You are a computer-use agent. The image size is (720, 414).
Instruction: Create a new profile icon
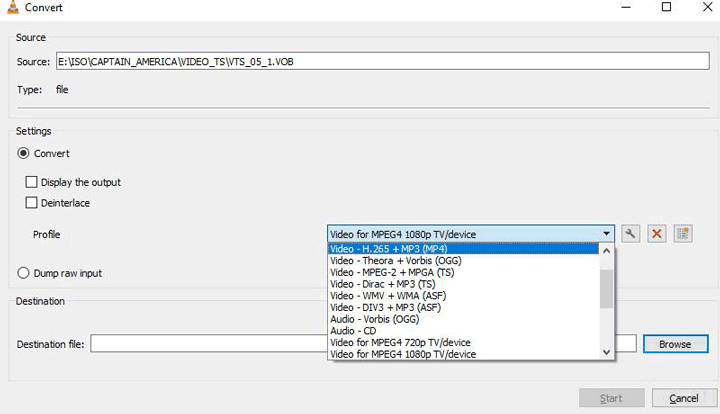(x=683, y=234)
